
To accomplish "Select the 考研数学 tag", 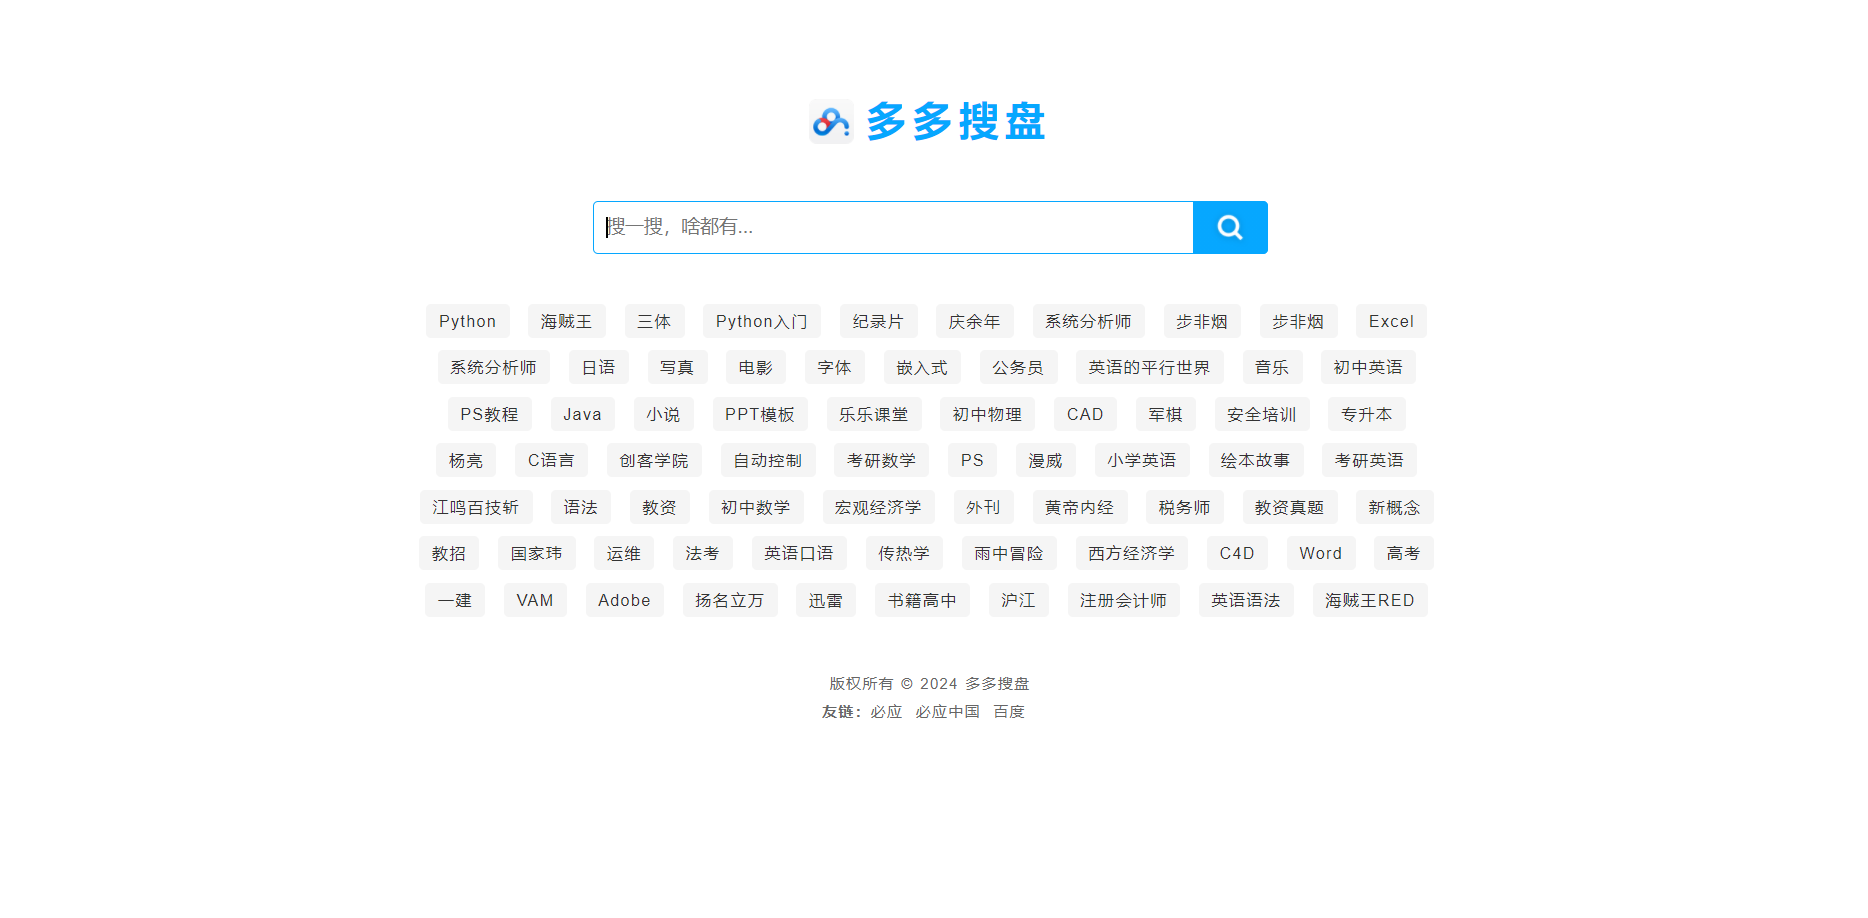I will [x=881, y=460].
